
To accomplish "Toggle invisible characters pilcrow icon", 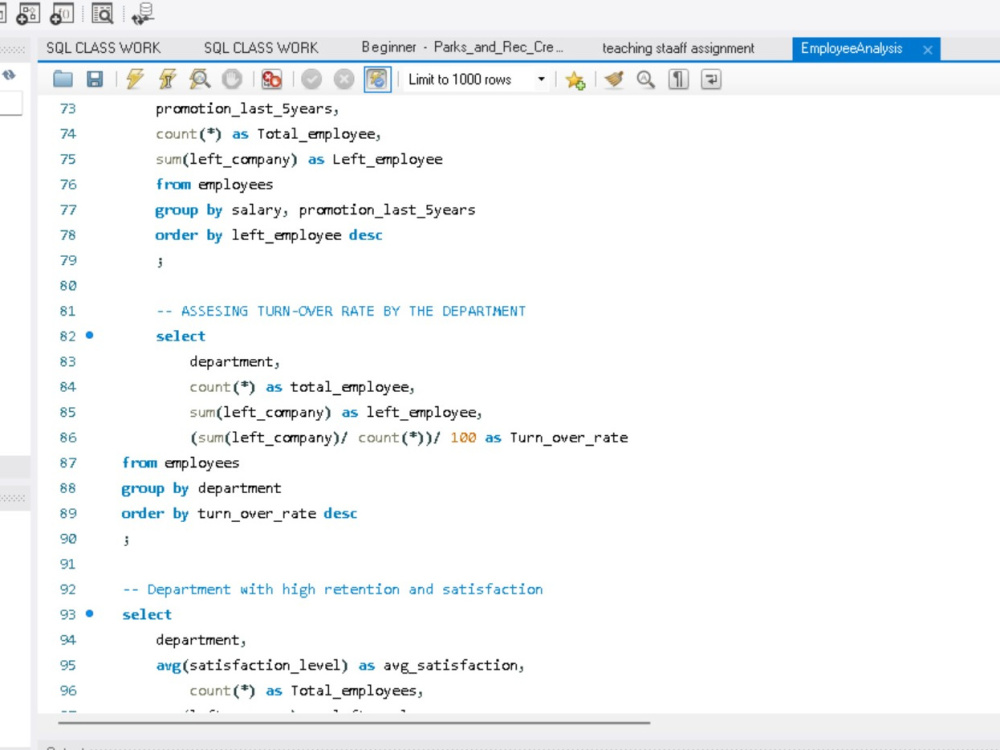I will pyautogui.click(x=678, y=79).
